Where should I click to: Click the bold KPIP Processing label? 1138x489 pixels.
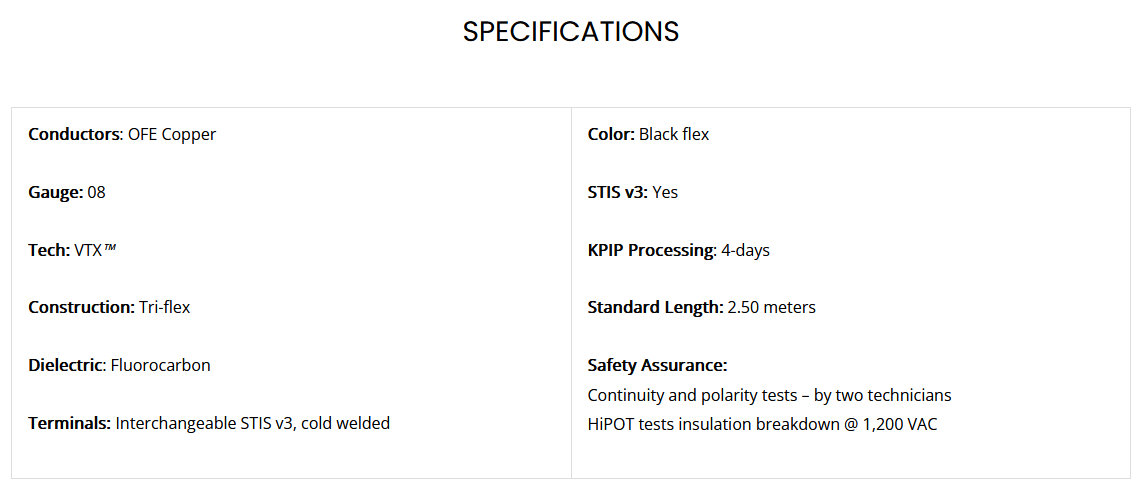(652, 250)
